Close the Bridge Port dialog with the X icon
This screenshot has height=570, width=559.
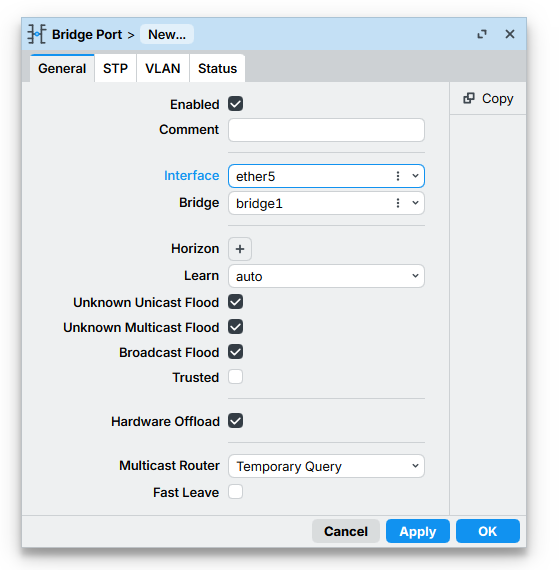pyautogui.click(x=510, y=34)
